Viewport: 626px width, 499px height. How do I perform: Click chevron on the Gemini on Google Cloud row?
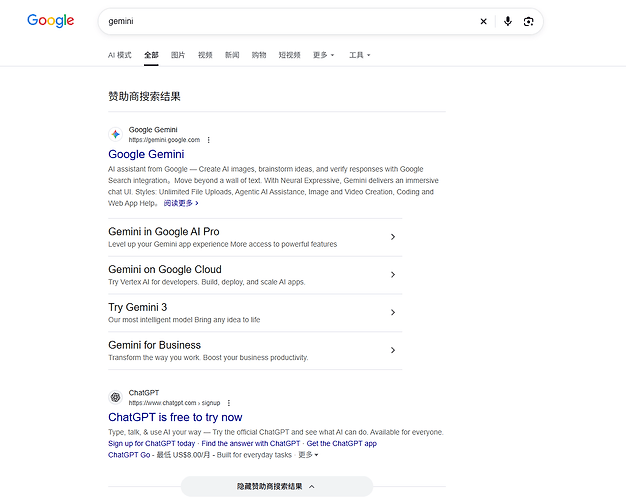pyautogui.click(x=393, y=275)
